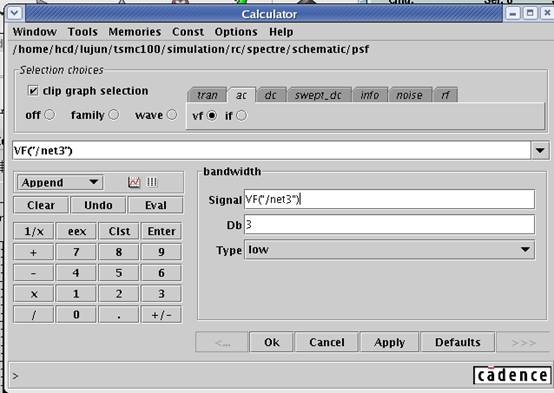This screenshot has width=554, height=393.
Task: Open the Memories menu
Action: click(x=135, y=32)
